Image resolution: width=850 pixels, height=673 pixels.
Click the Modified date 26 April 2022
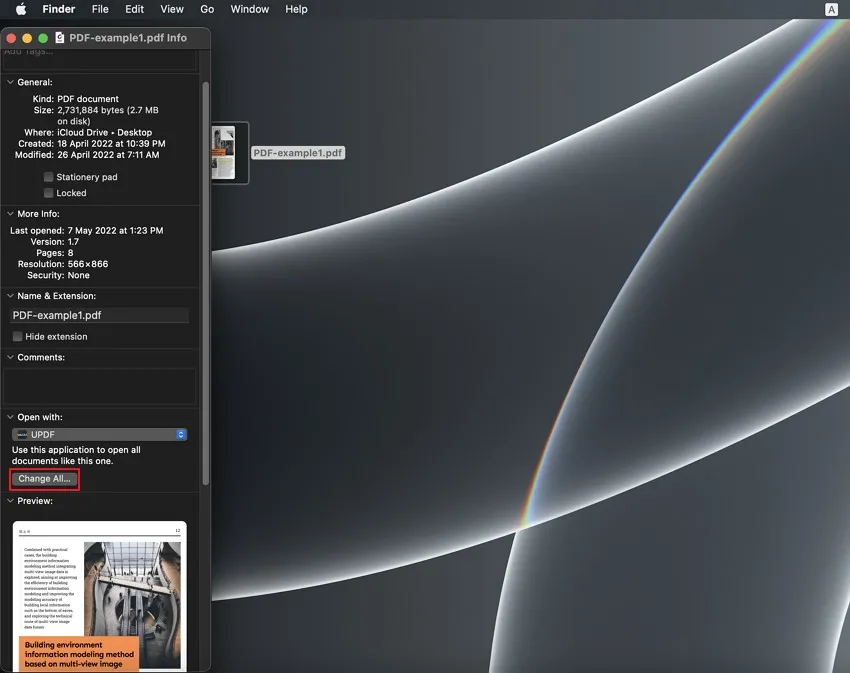tap(108, 155)
